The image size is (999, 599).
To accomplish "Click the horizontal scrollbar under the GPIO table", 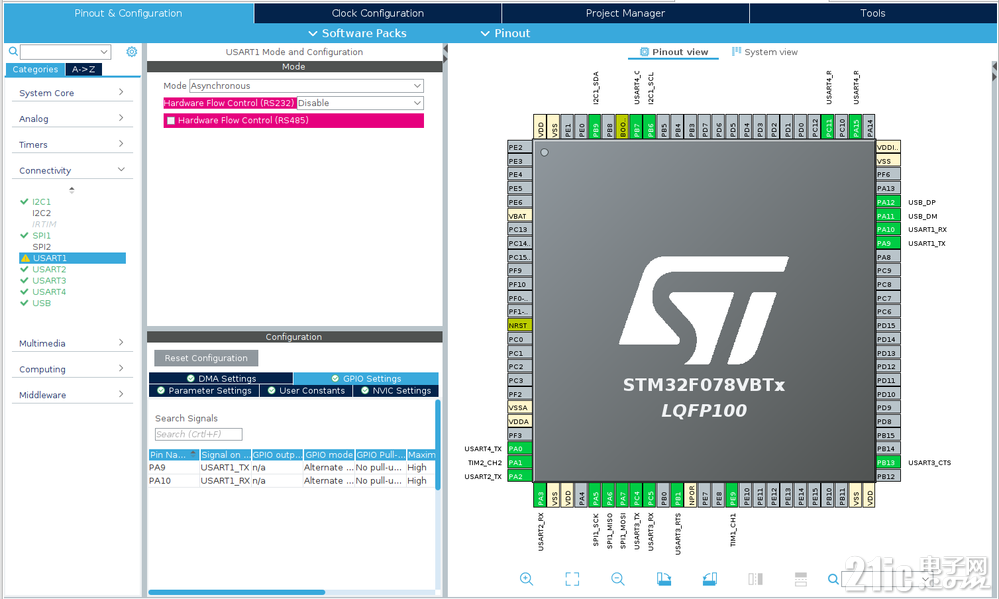I will (236, 593).
